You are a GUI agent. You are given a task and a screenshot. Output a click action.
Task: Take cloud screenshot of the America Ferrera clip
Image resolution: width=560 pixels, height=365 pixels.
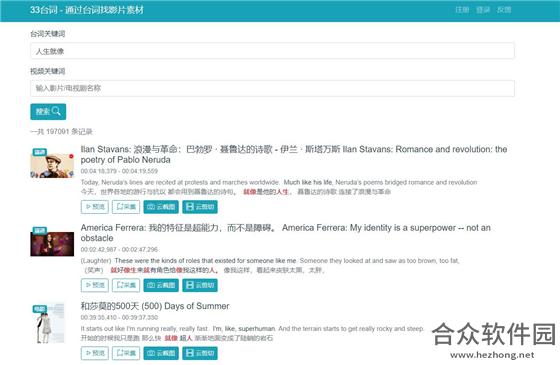point(161,285)
